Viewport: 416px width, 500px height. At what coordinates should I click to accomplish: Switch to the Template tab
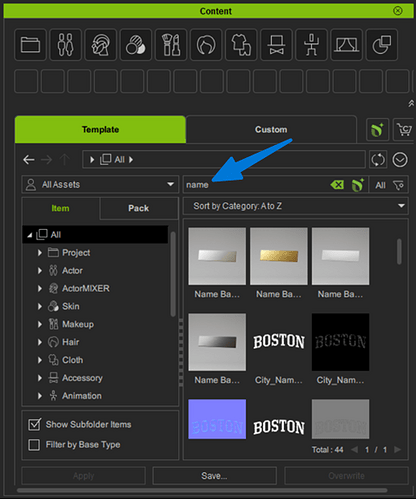click(100, 129)
